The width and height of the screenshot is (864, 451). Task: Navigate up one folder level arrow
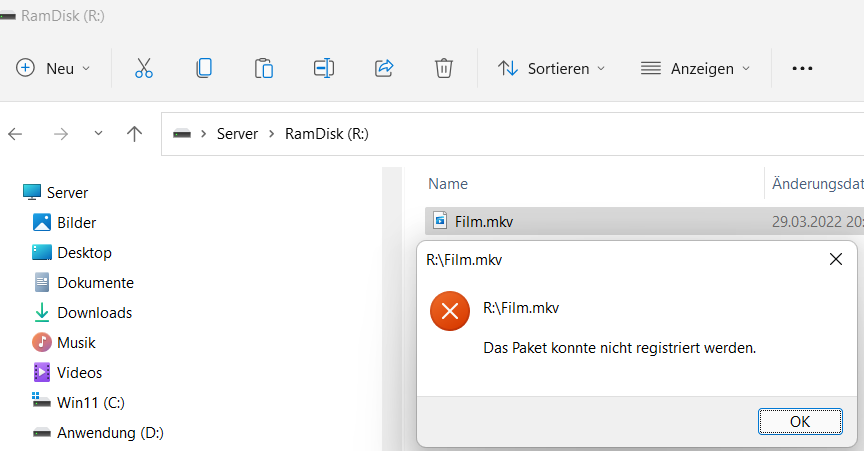click(135, 134)
